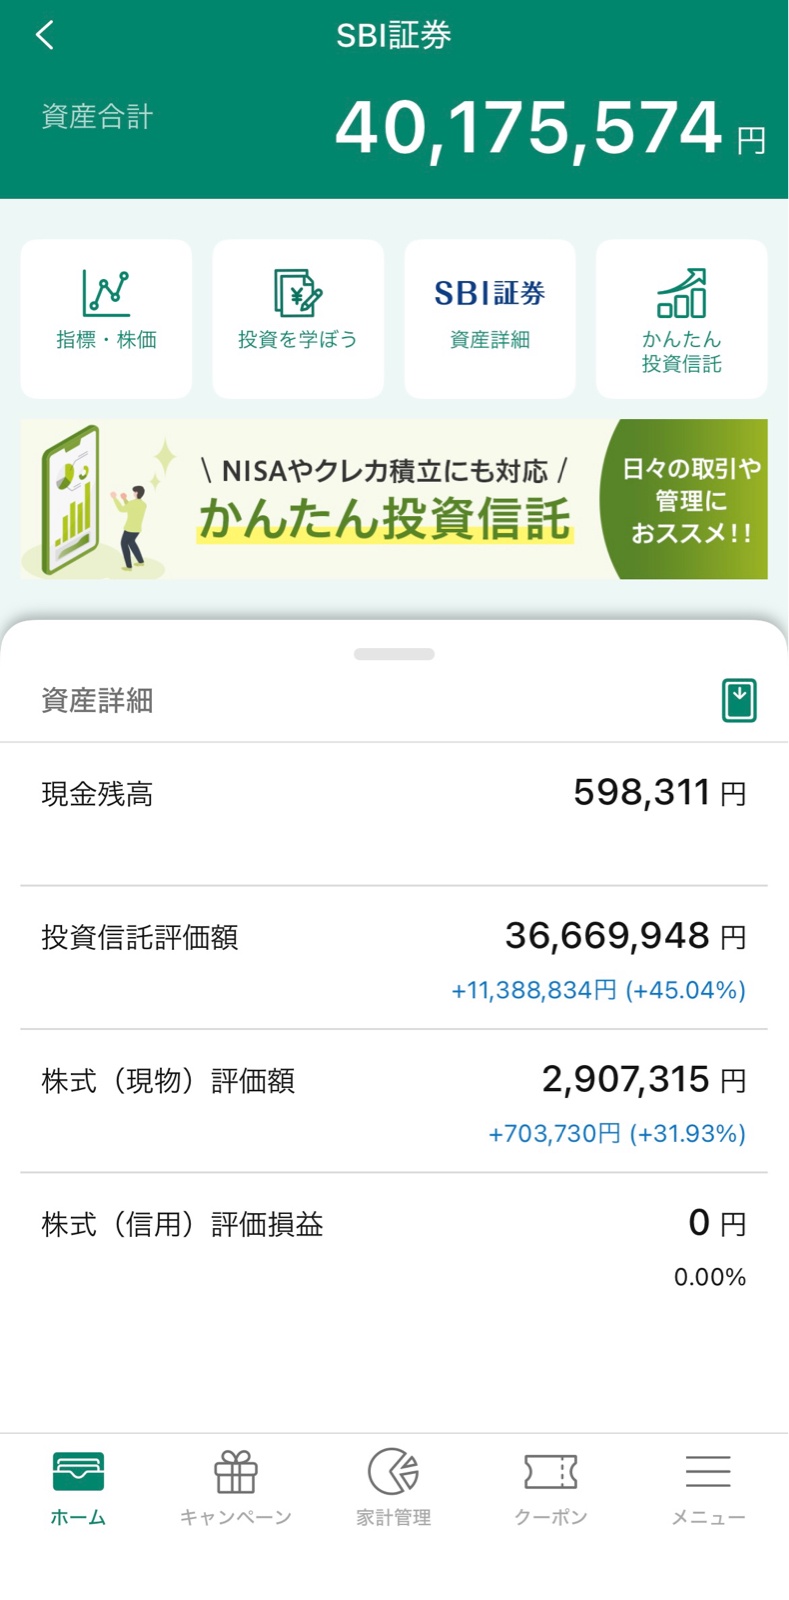The width and height of the screenshot is (789, 1600).
Task: Open かんたん投資信託 shortcut
Action: pyautogui.click(x=682, y=318)
